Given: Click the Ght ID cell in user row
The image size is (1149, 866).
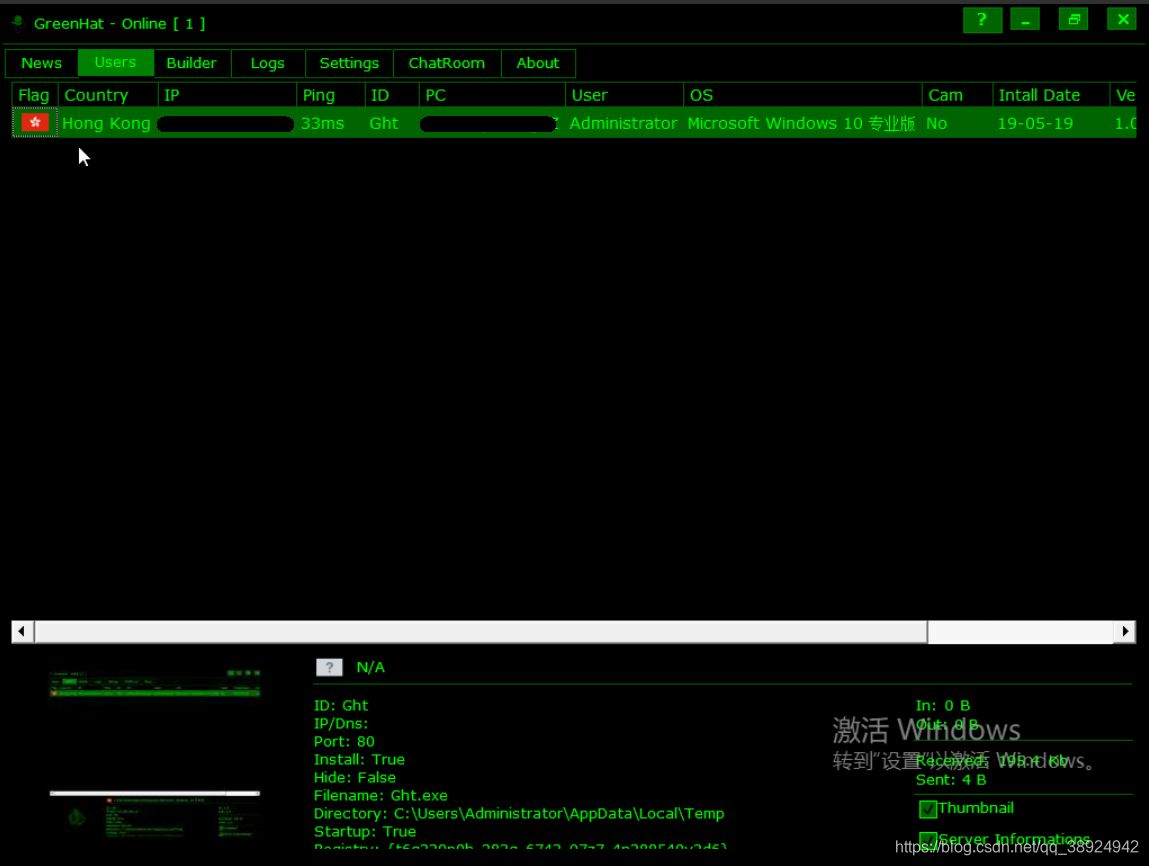Looking at the screenshot, I should (384, 123).
